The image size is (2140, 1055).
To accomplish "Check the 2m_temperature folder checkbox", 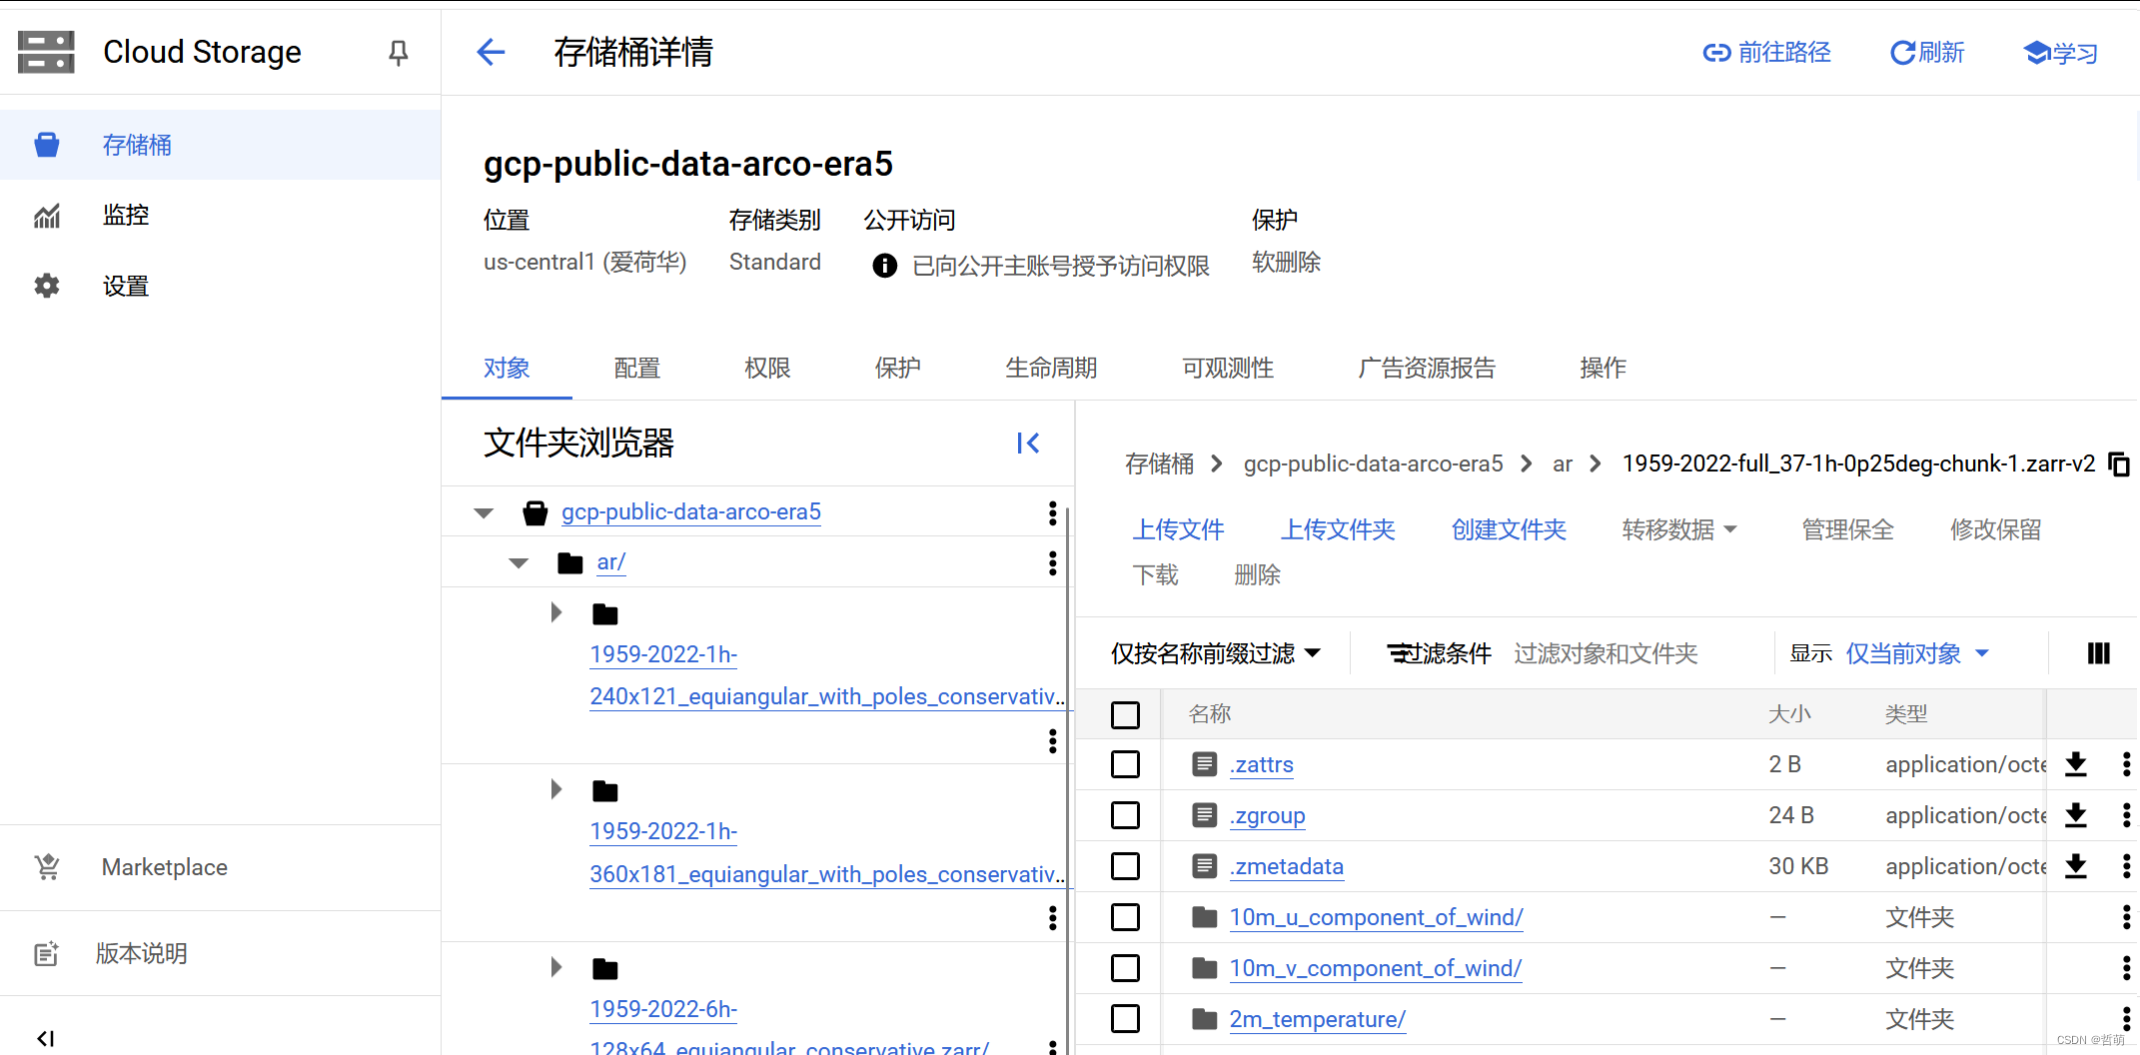I will point(1125,1020).
